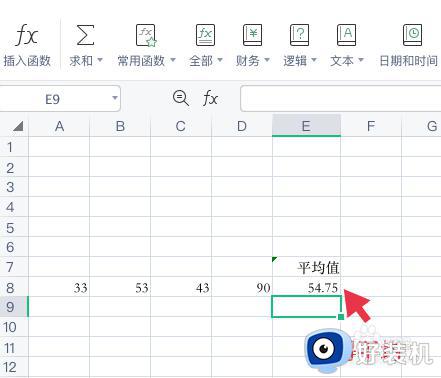Expand the 文本 dropdown arrow
Image resolution: width=441 pixels, height=378 pixels.
361,60
